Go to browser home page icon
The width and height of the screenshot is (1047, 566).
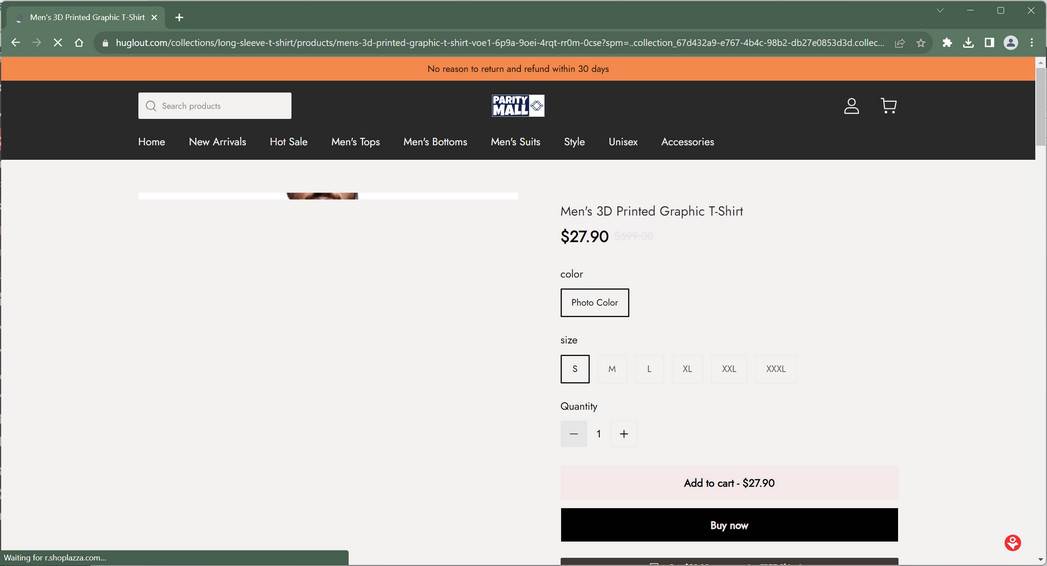click(x=79, y=43)
